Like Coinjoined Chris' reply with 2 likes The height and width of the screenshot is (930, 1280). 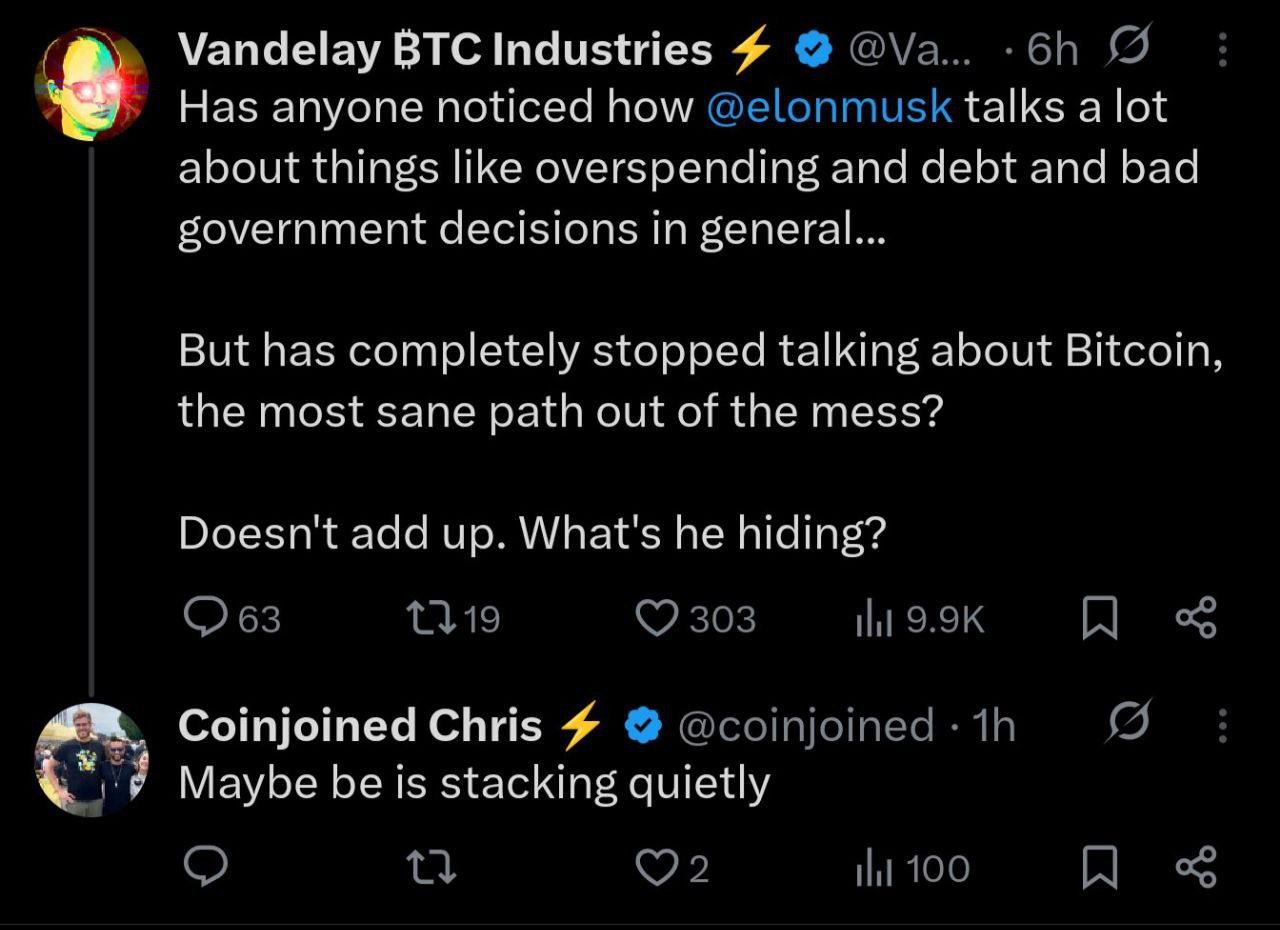(673, 868)
